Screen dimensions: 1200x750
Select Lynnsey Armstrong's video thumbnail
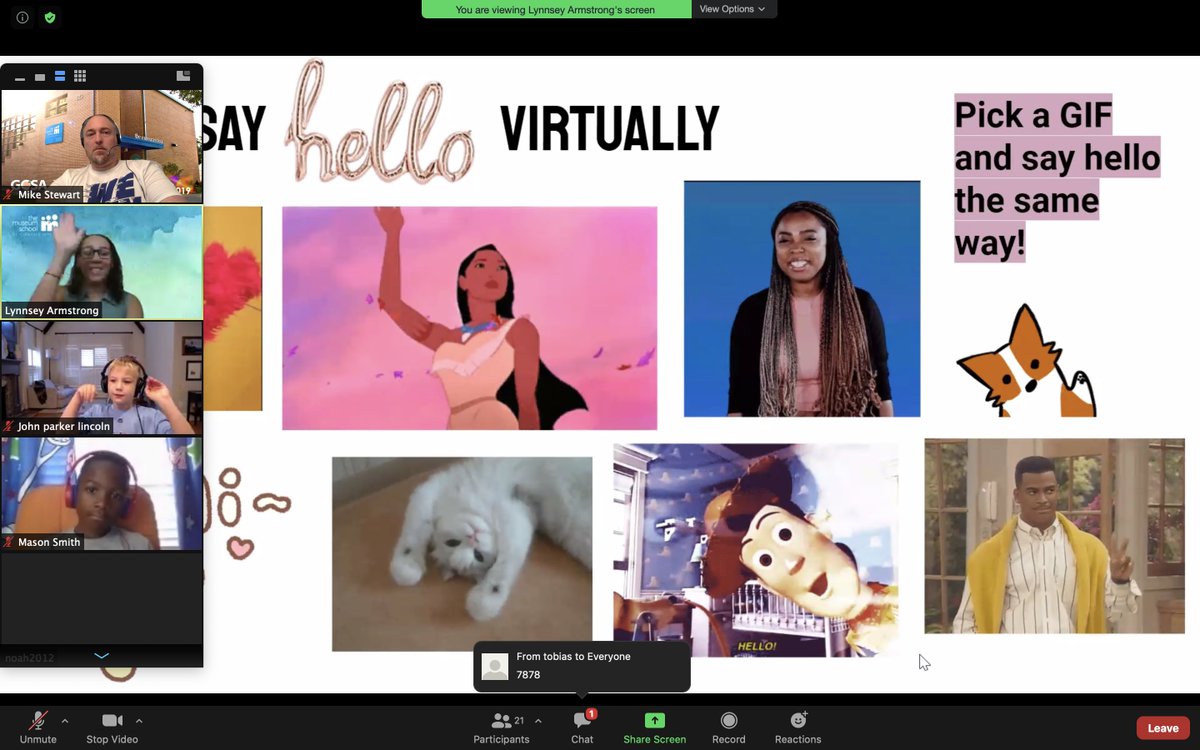(102, 262)
